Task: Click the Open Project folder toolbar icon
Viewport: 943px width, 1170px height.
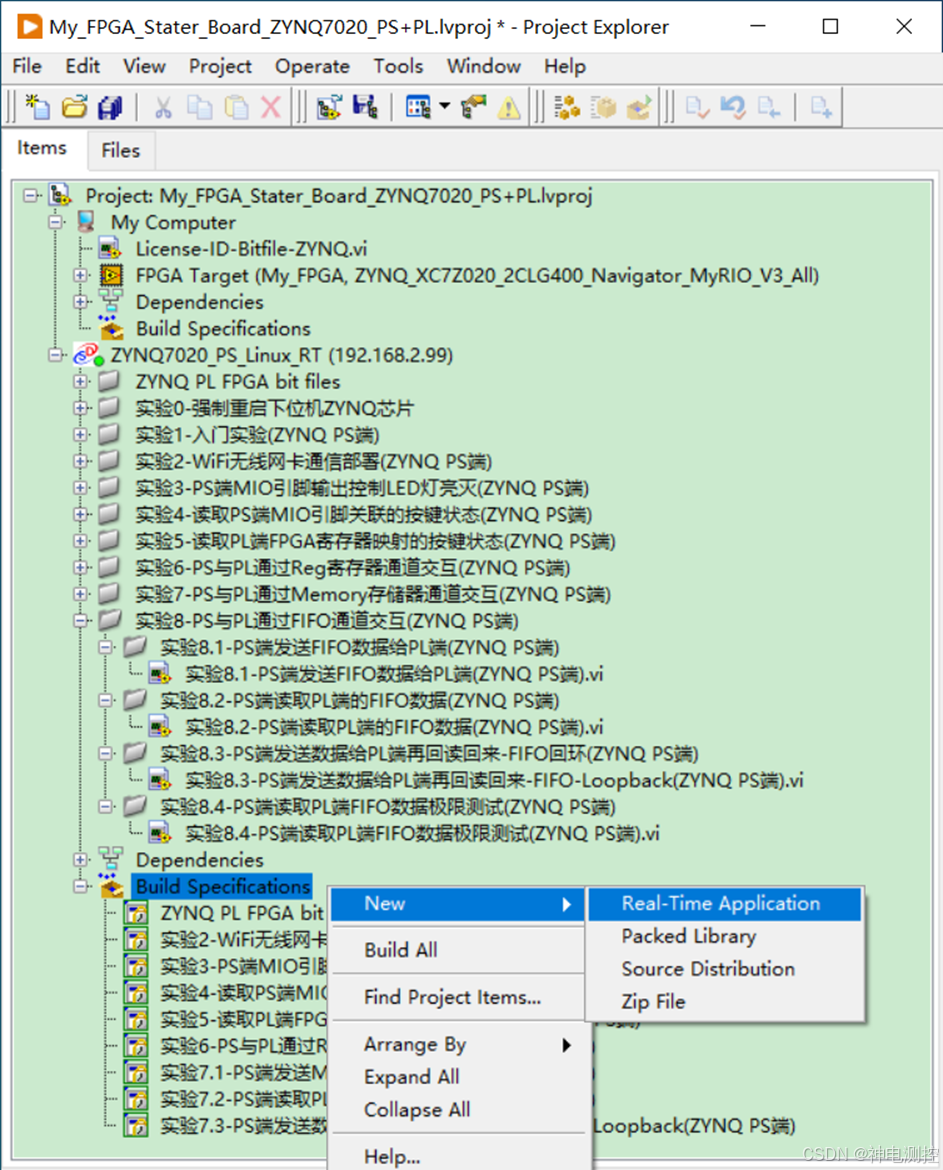Action: pyautogui.click(x=74, y=107)
